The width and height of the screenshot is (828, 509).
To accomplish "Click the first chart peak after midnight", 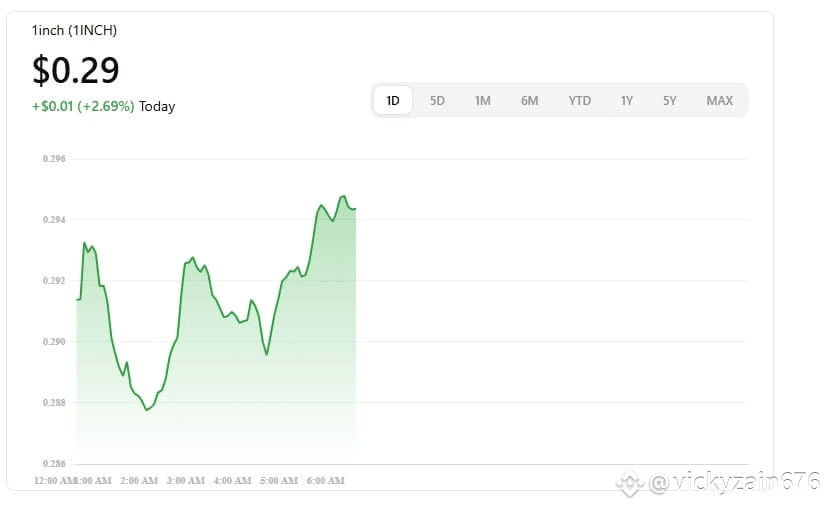I will 84,243.
